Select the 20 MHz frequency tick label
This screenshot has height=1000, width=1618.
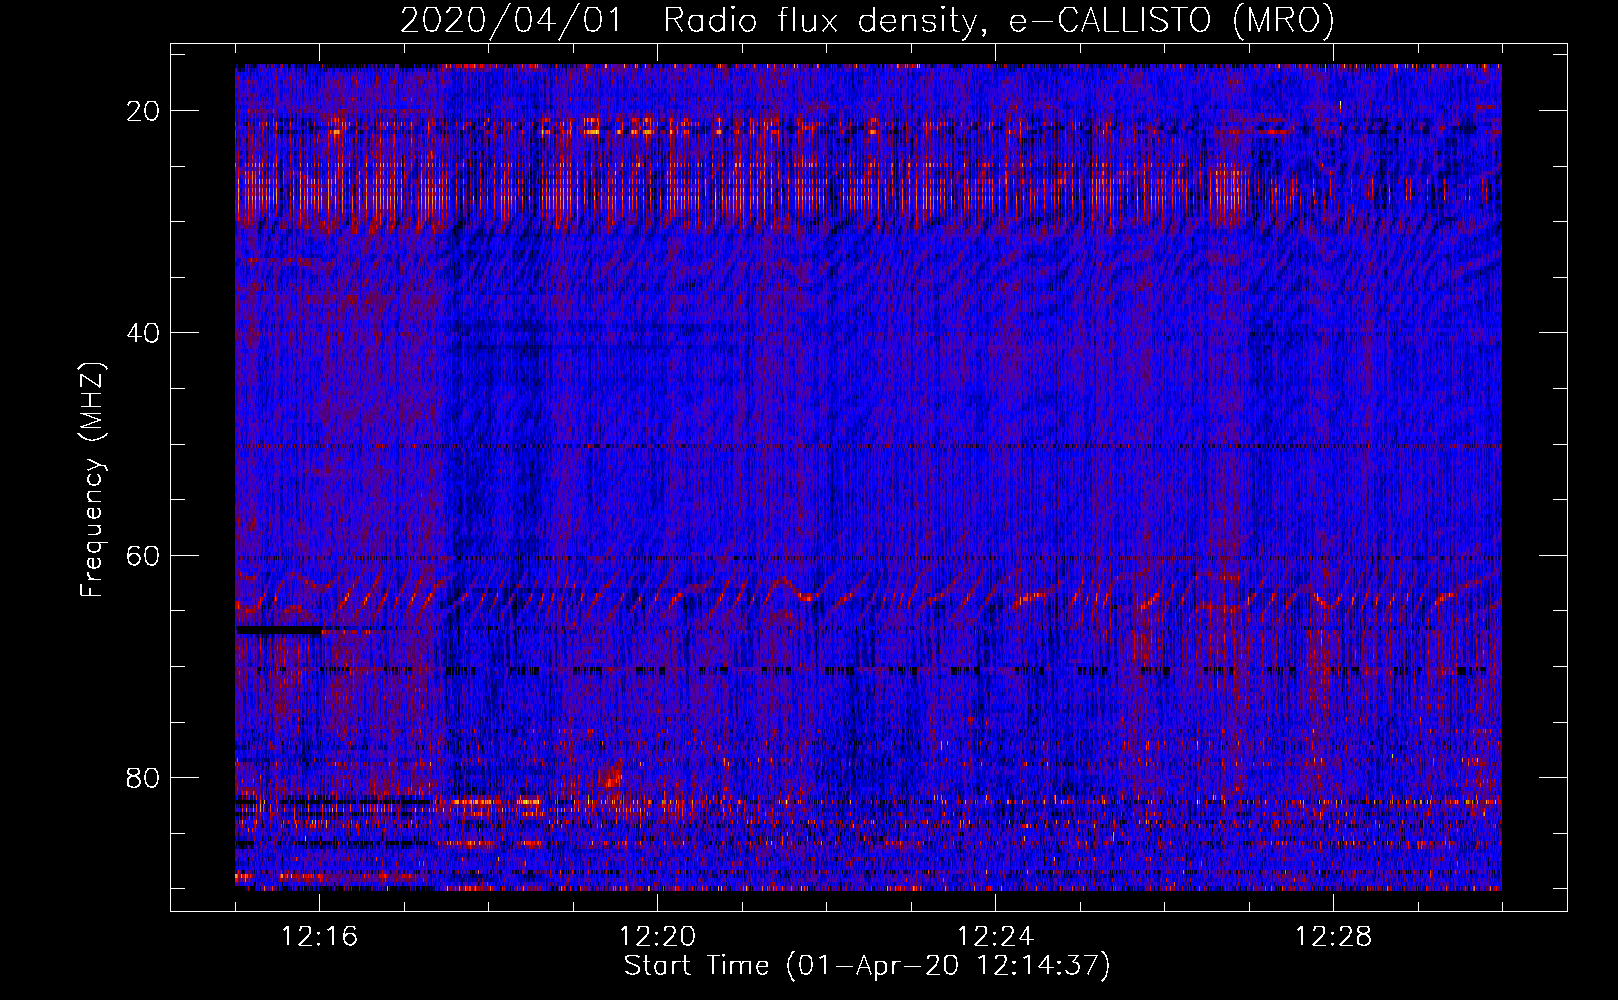(x=144, y=111)
